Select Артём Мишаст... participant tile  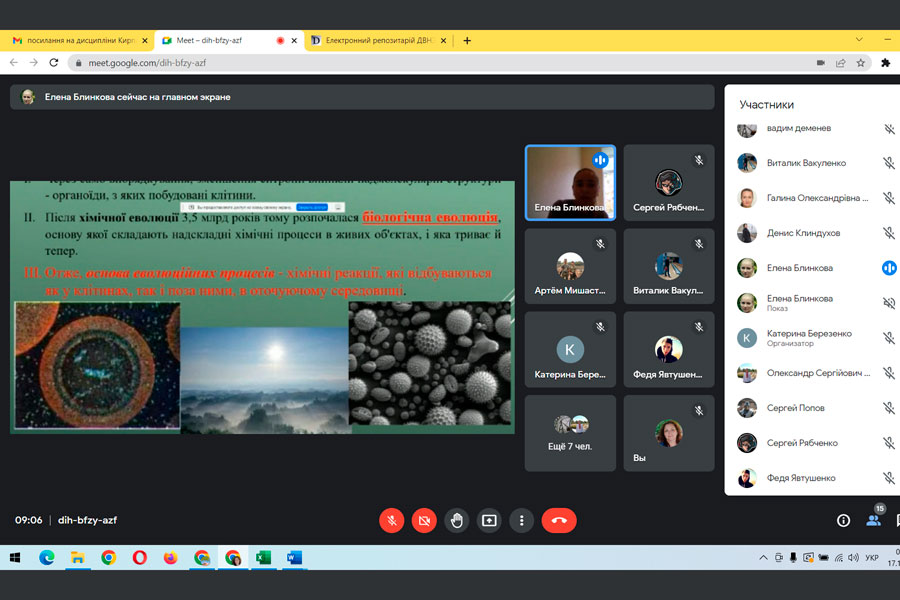click(570, 266)
